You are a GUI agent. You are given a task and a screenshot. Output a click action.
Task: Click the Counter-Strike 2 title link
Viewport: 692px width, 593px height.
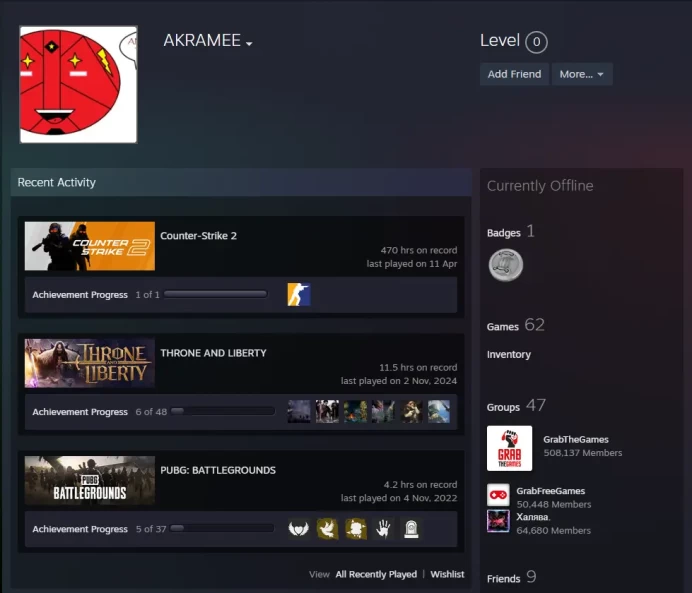click(x=199, y=236)
